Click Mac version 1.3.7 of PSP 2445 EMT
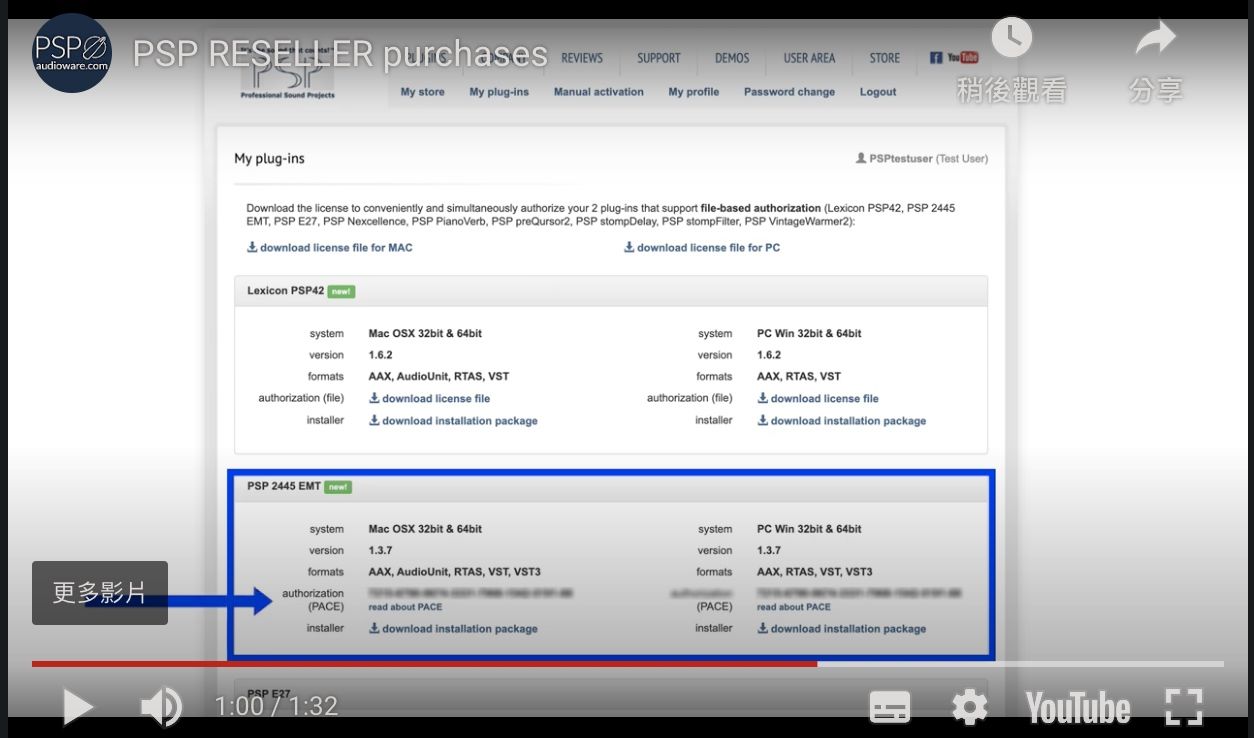Screen dimensions: 1254x738 (380, 551)
